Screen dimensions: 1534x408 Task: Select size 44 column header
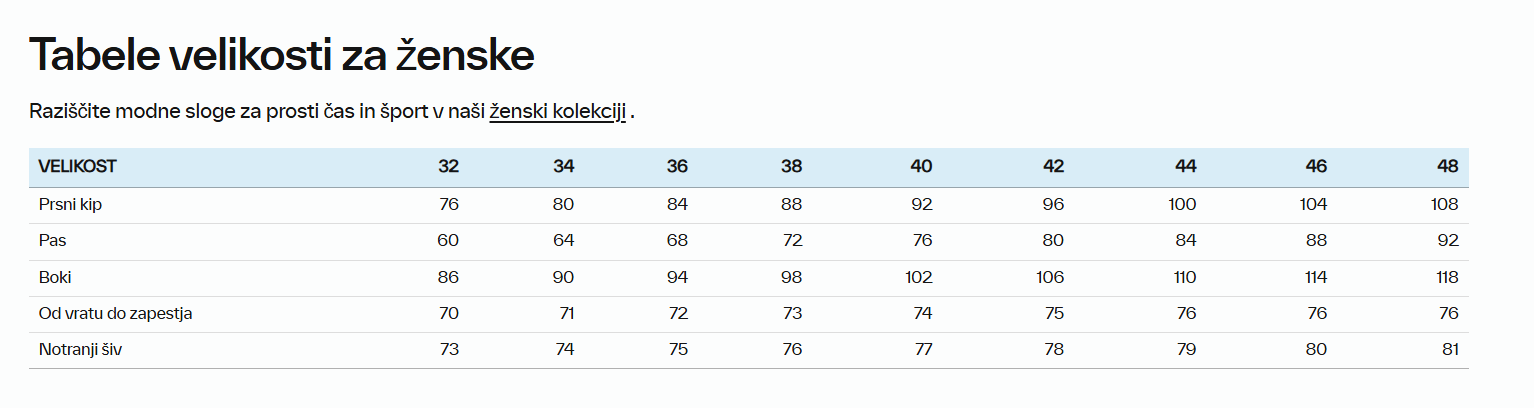(1185, 167)
